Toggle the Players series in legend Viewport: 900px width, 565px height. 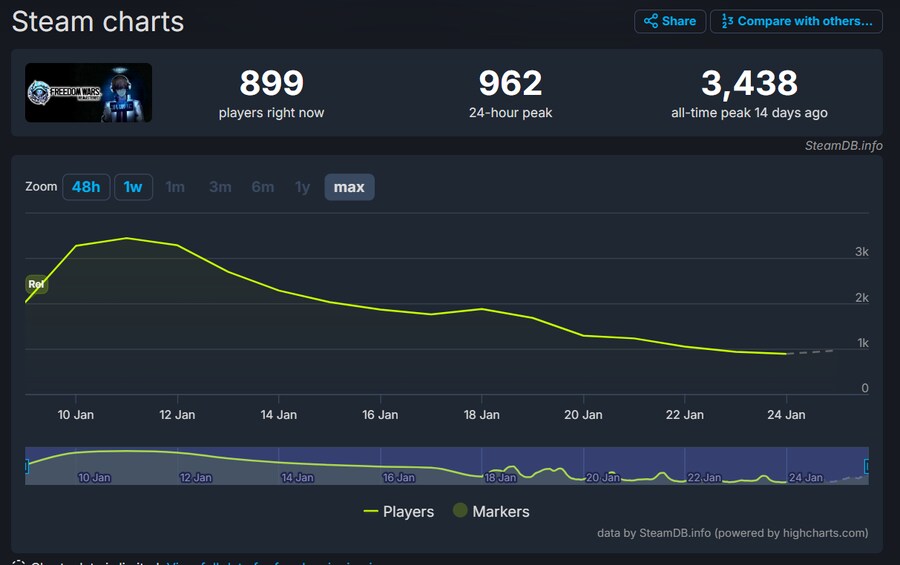pyautogui.click(x=398, y=511)
